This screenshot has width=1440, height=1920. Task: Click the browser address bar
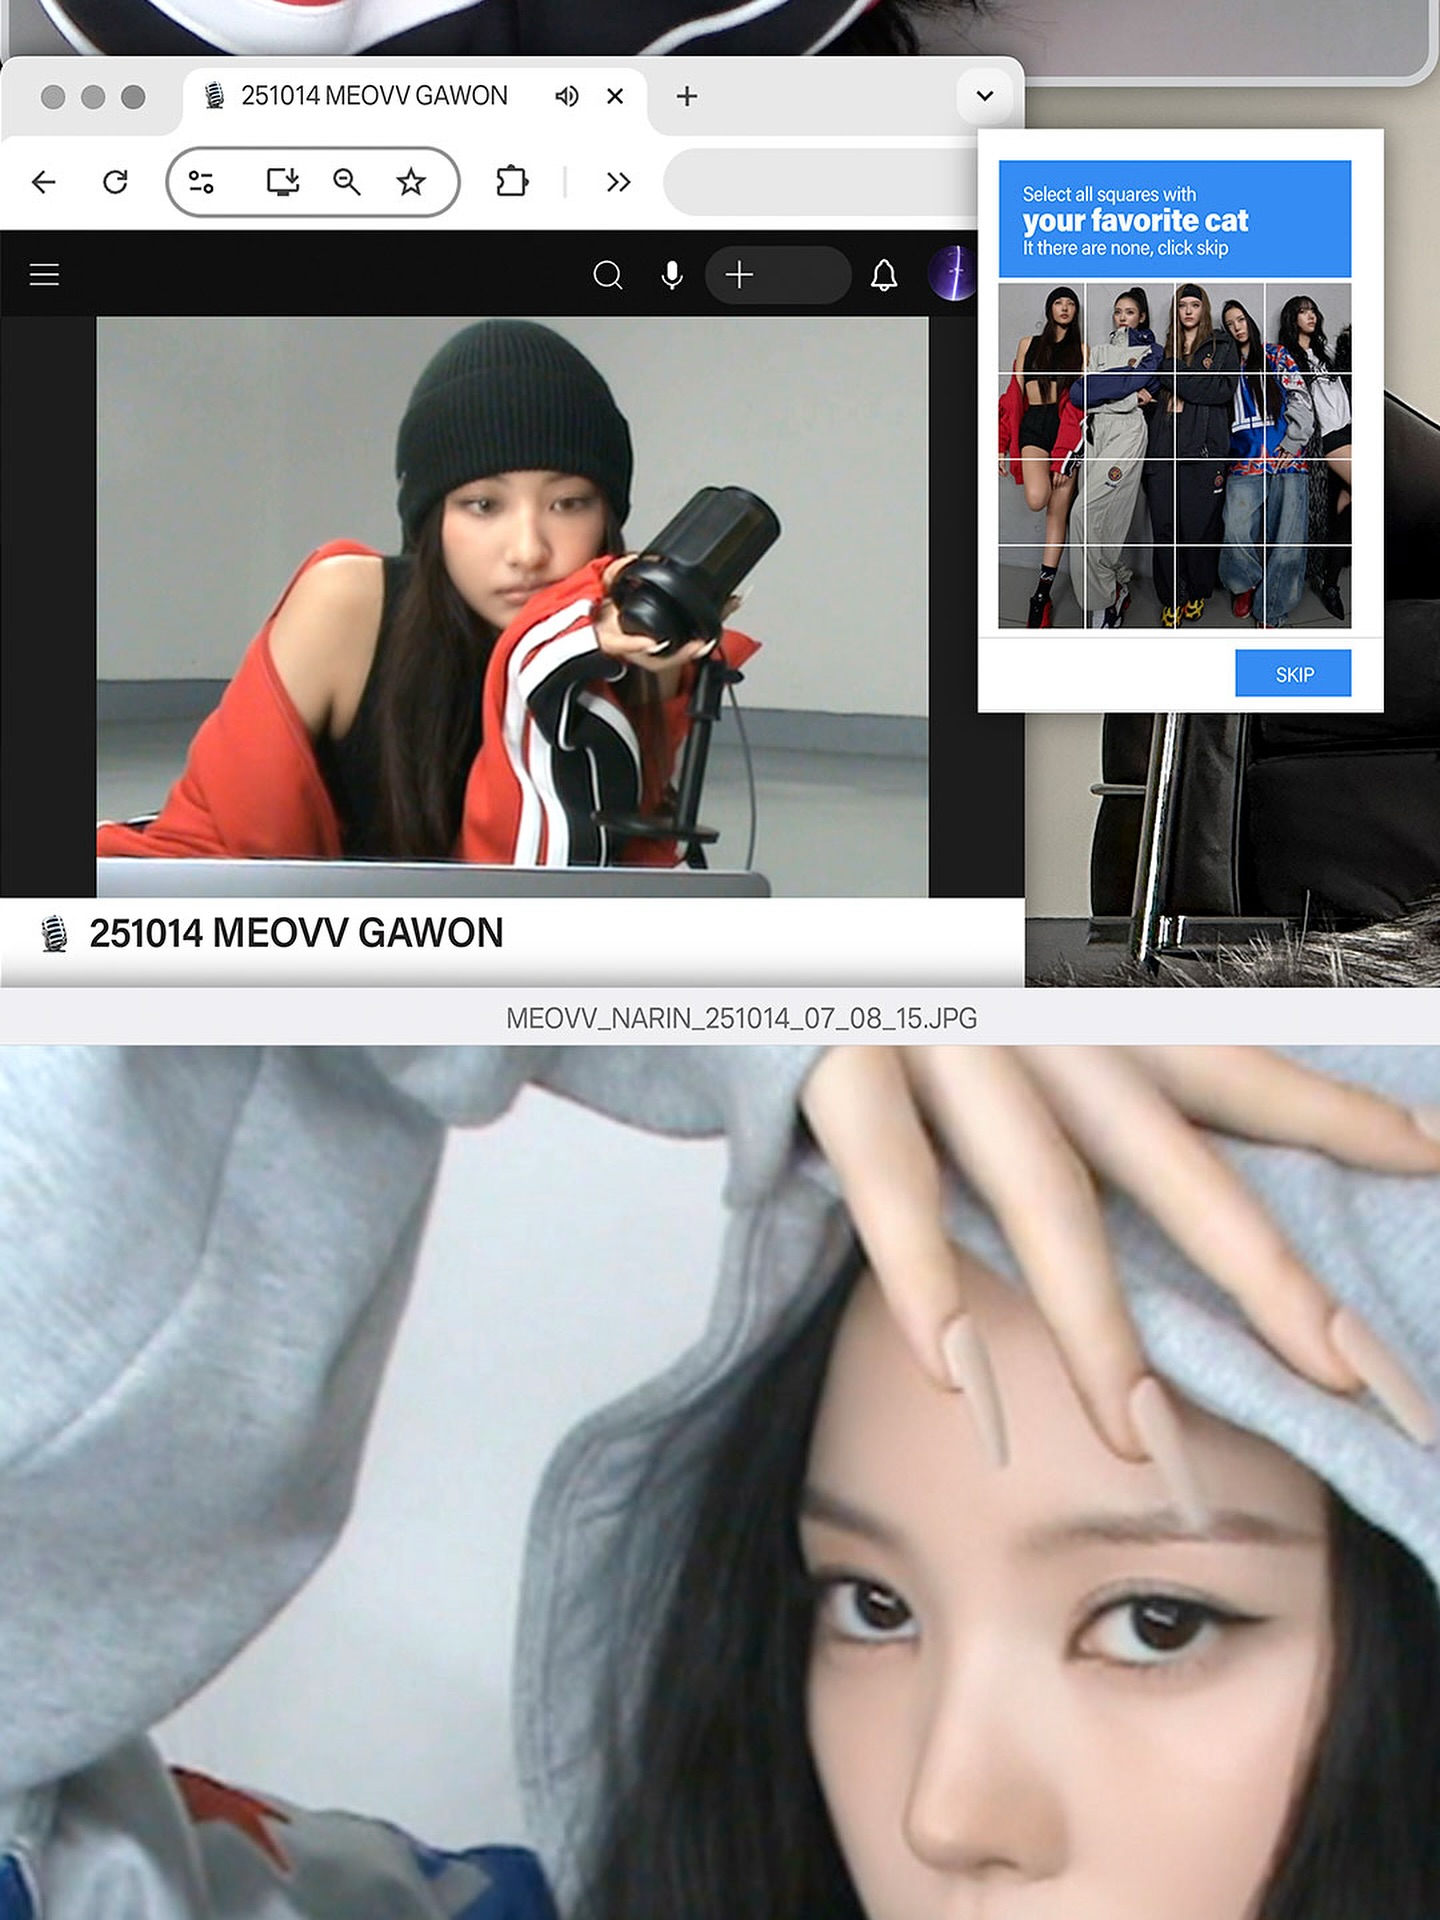pos(820,182)
